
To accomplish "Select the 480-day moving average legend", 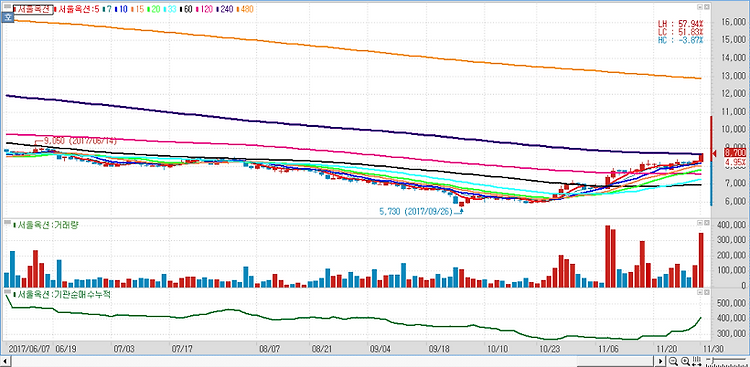I will click(x=245, y=9).
